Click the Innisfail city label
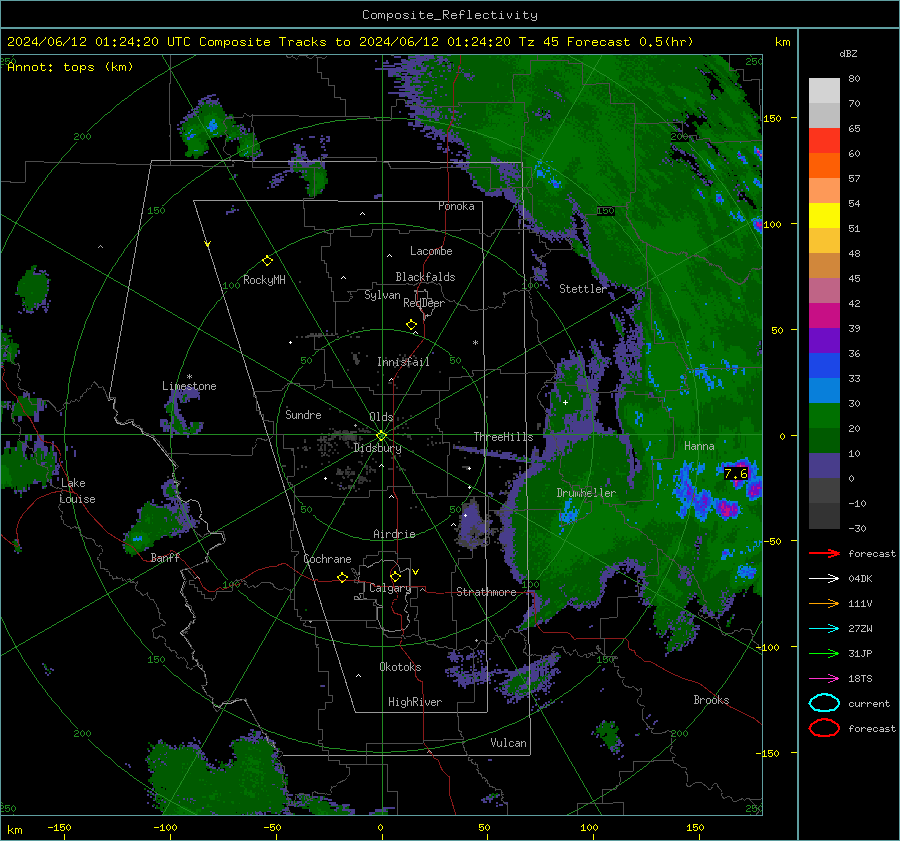 403,362
